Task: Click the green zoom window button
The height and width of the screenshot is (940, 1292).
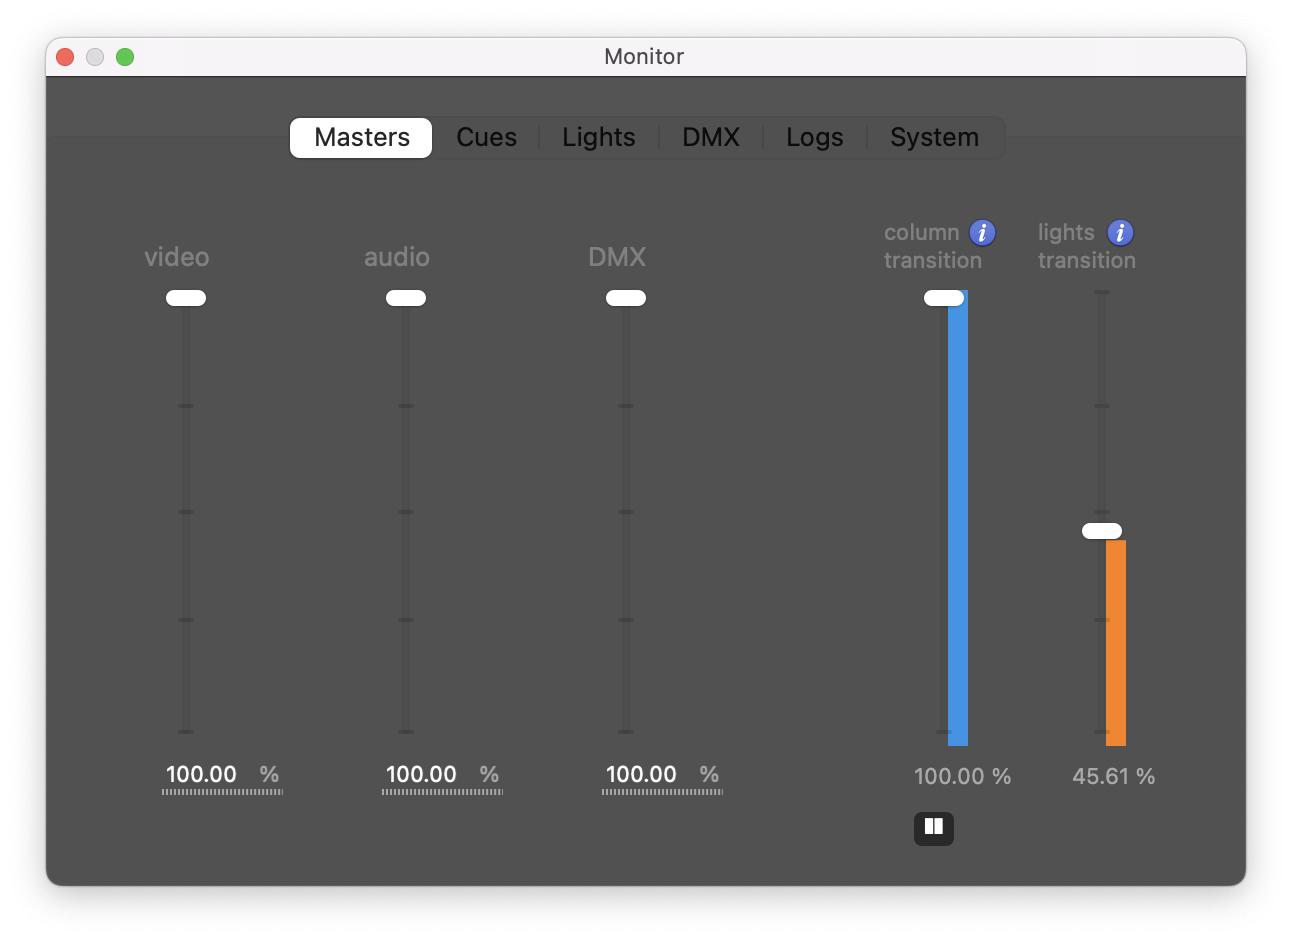Action: [x=125, y=57]
